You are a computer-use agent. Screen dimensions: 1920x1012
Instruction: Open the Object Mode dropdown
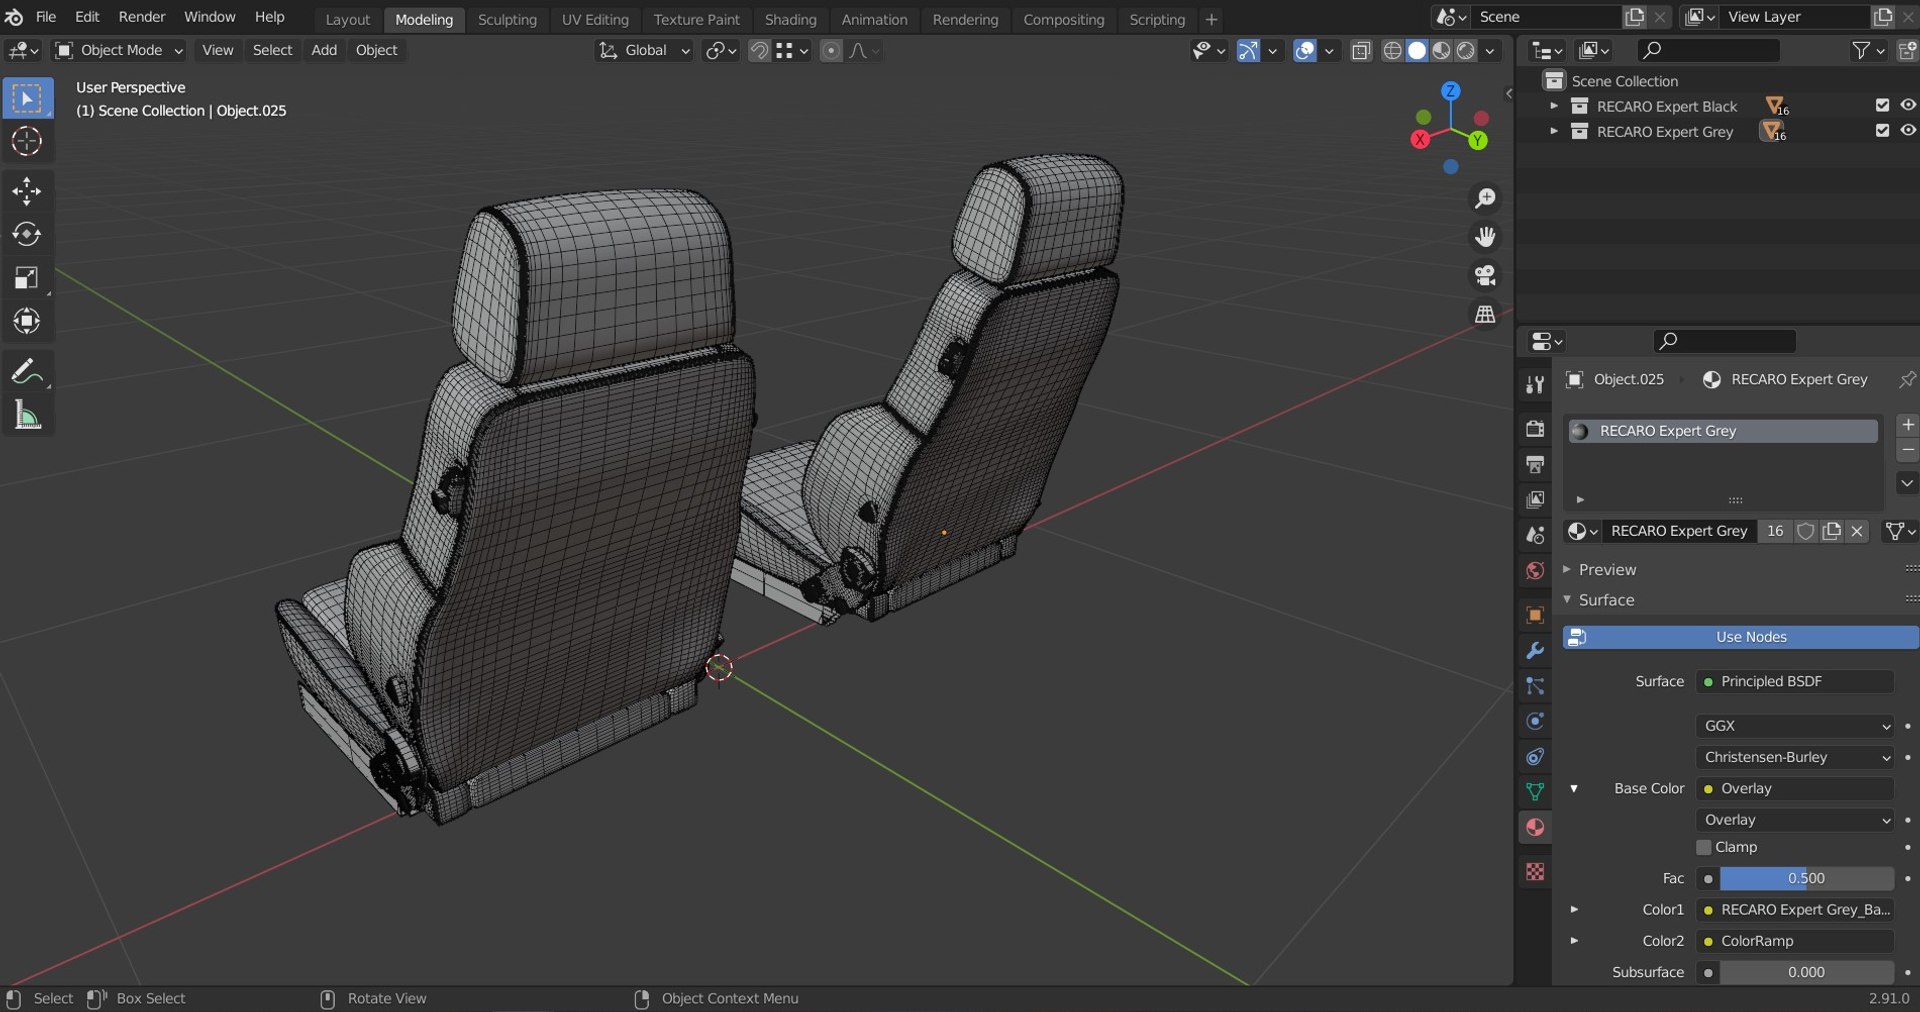(119, 50)
